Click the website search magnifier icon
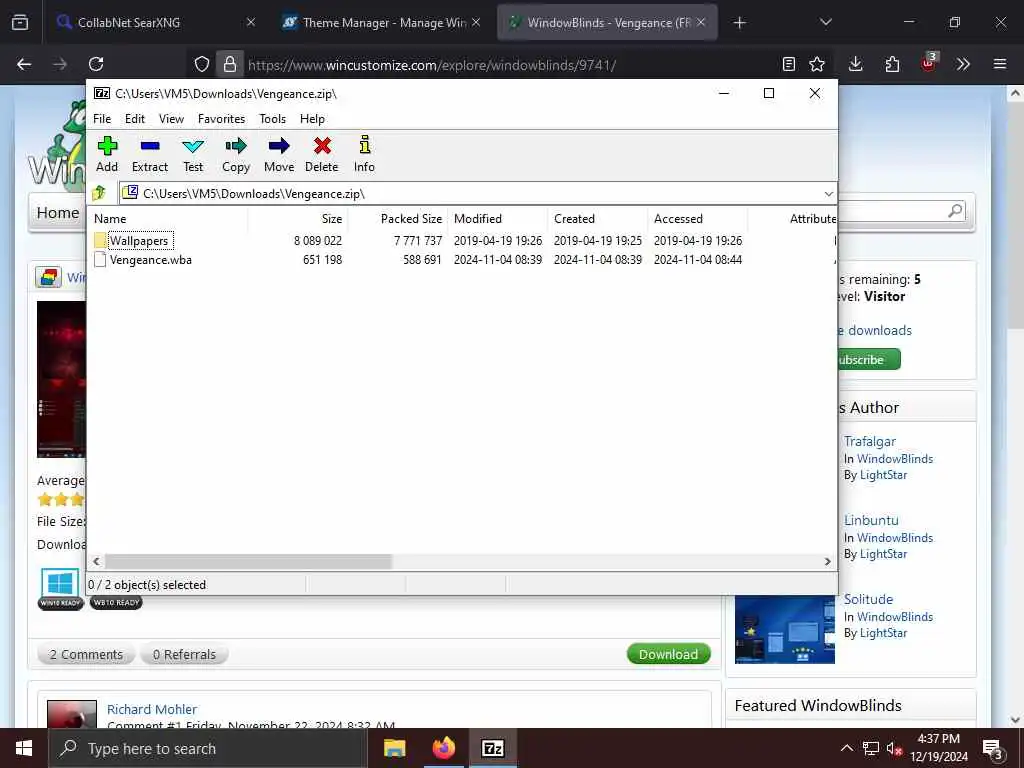 [x=955, y=211]
